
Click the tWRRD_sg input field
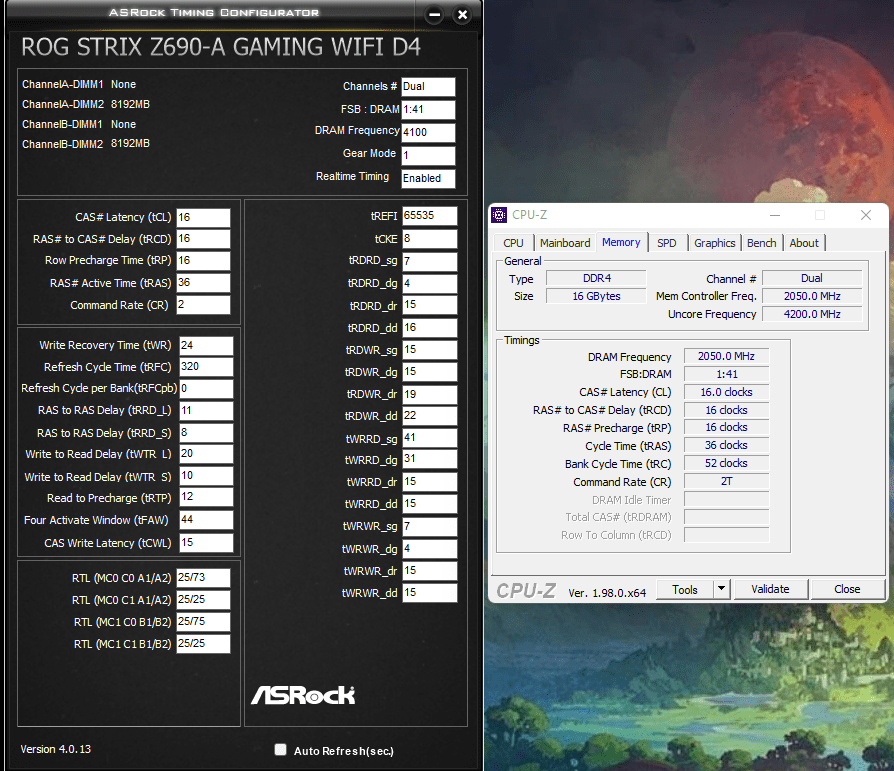click(429, 438)
